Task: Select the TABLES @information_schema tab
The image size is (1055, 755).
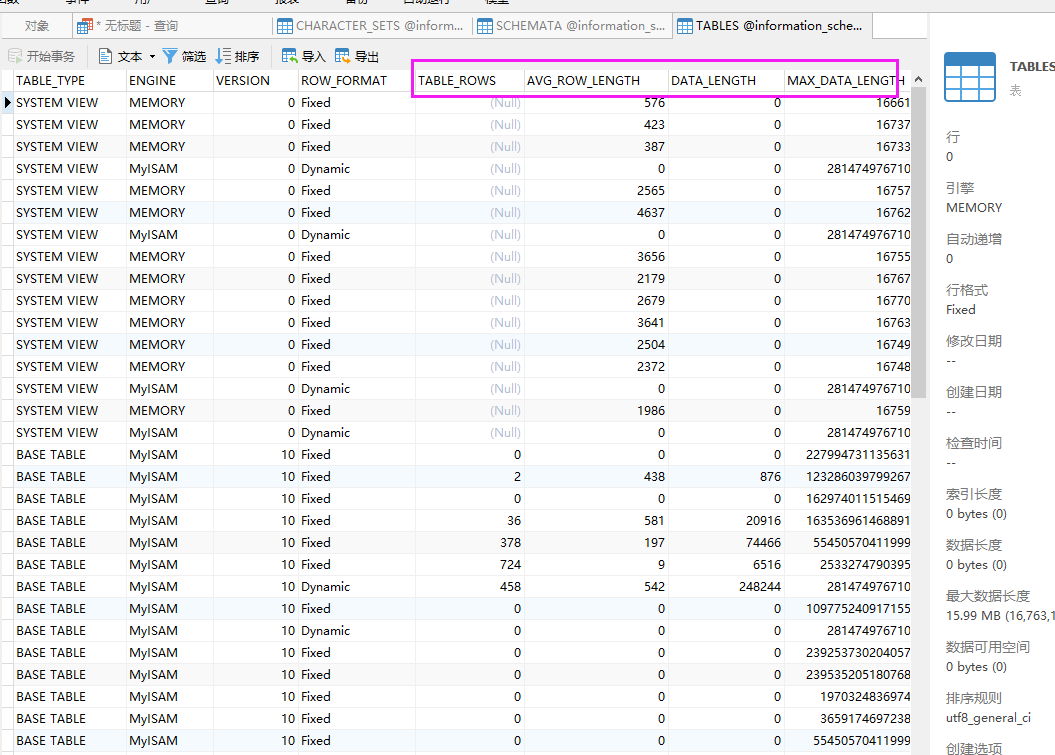Action: 772,26
